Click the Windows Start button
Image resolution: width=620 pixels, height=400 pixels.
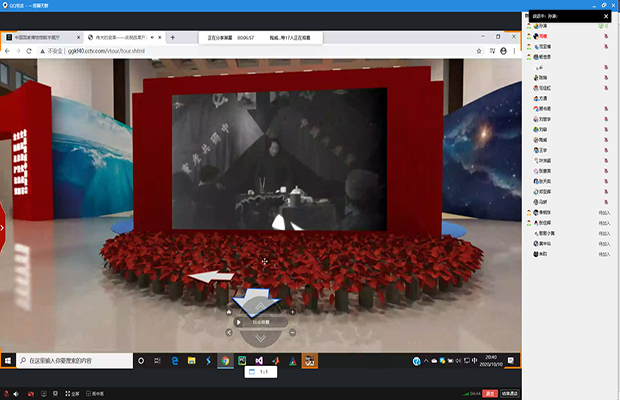(8, 360)
